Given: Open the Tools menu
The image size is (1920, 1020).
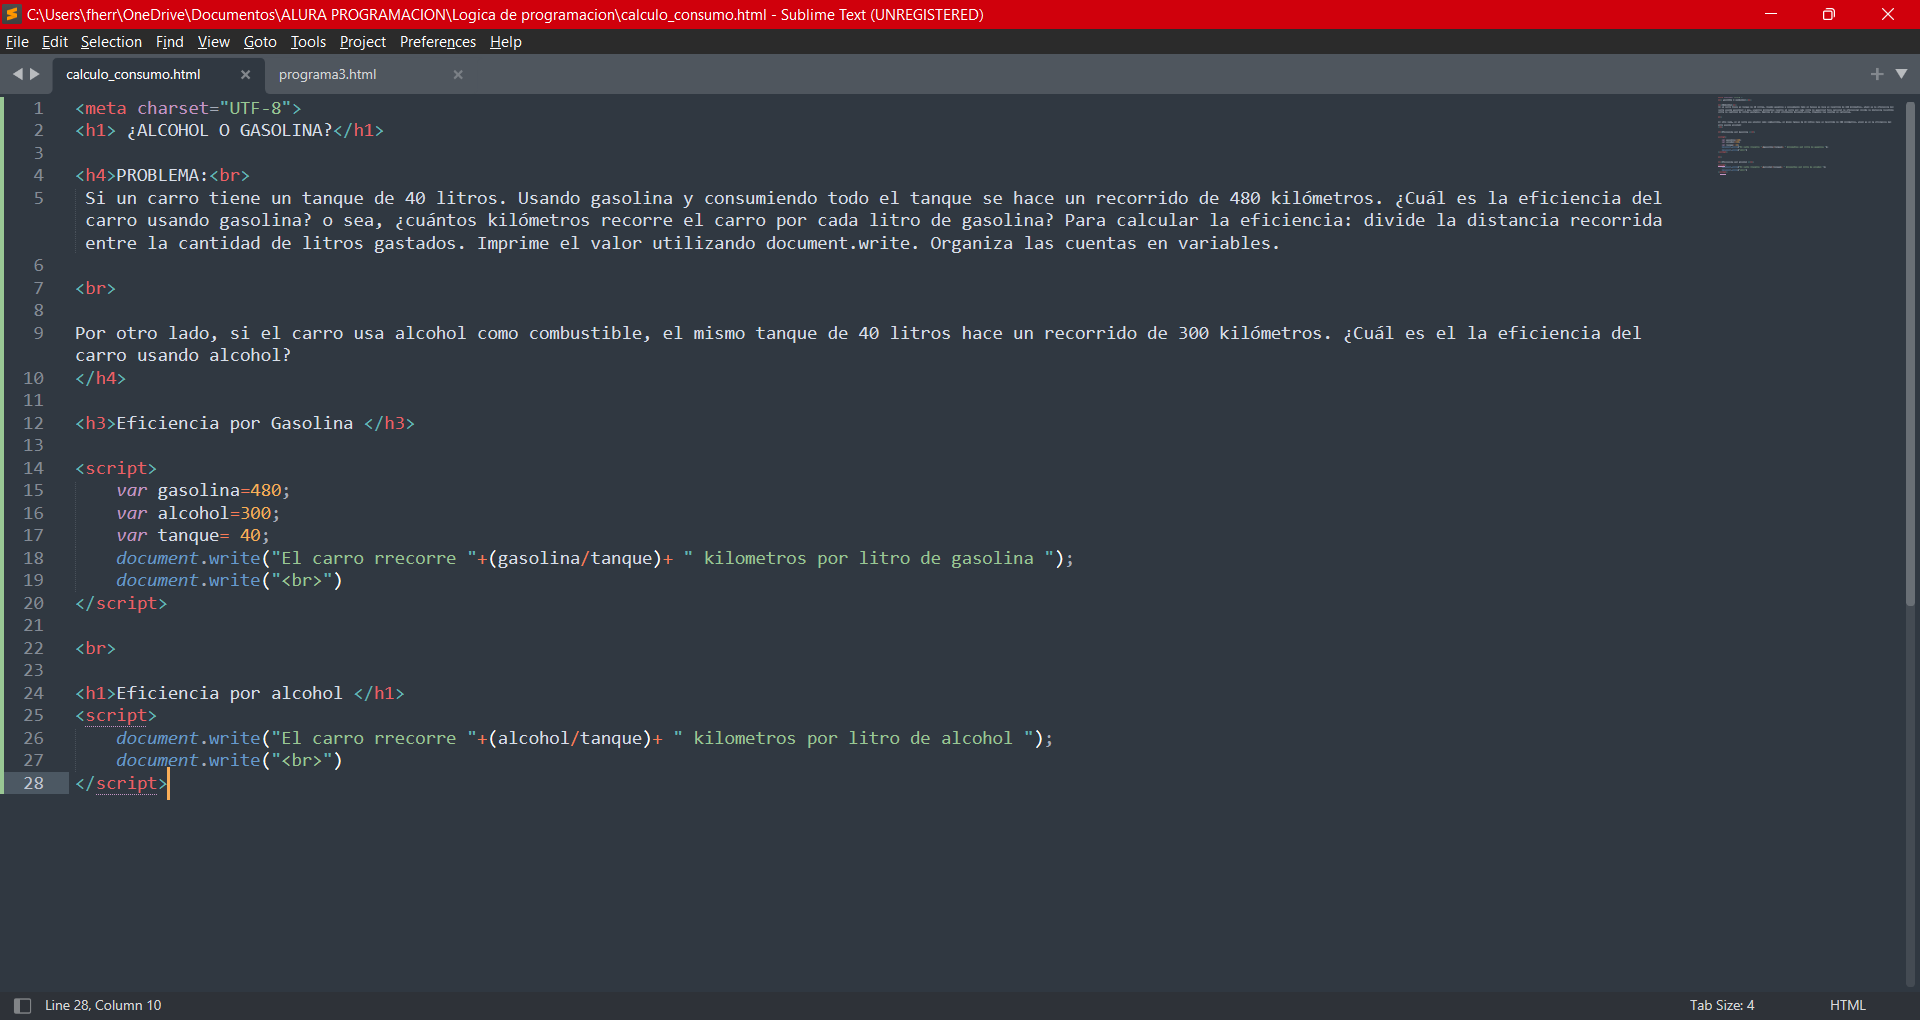Looking at the screenshot, I should [x=308, y=42].
